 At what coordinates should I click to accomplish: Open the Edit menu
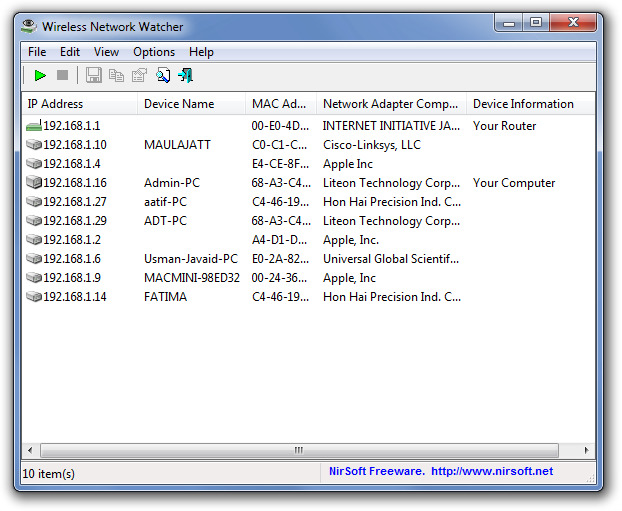point(70,52)
